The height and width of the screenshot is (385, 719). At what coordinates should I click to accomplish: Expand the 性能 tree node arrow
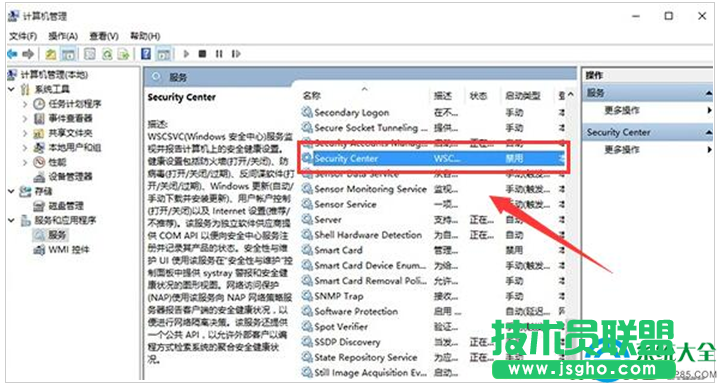[25, 162]
